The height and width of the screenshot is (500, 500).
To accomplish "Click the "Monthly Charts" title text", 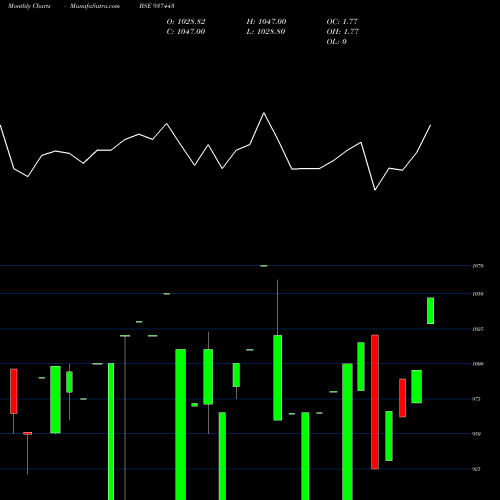I will tap(29, 6).
